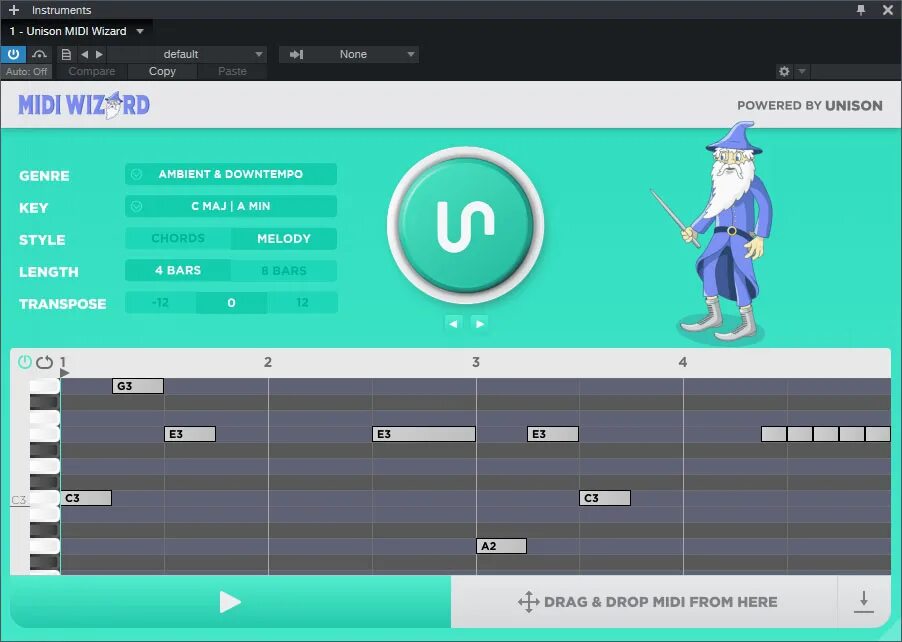
Task: Add a new instrument with the plus icon
Action: click(x=14, y=10)
